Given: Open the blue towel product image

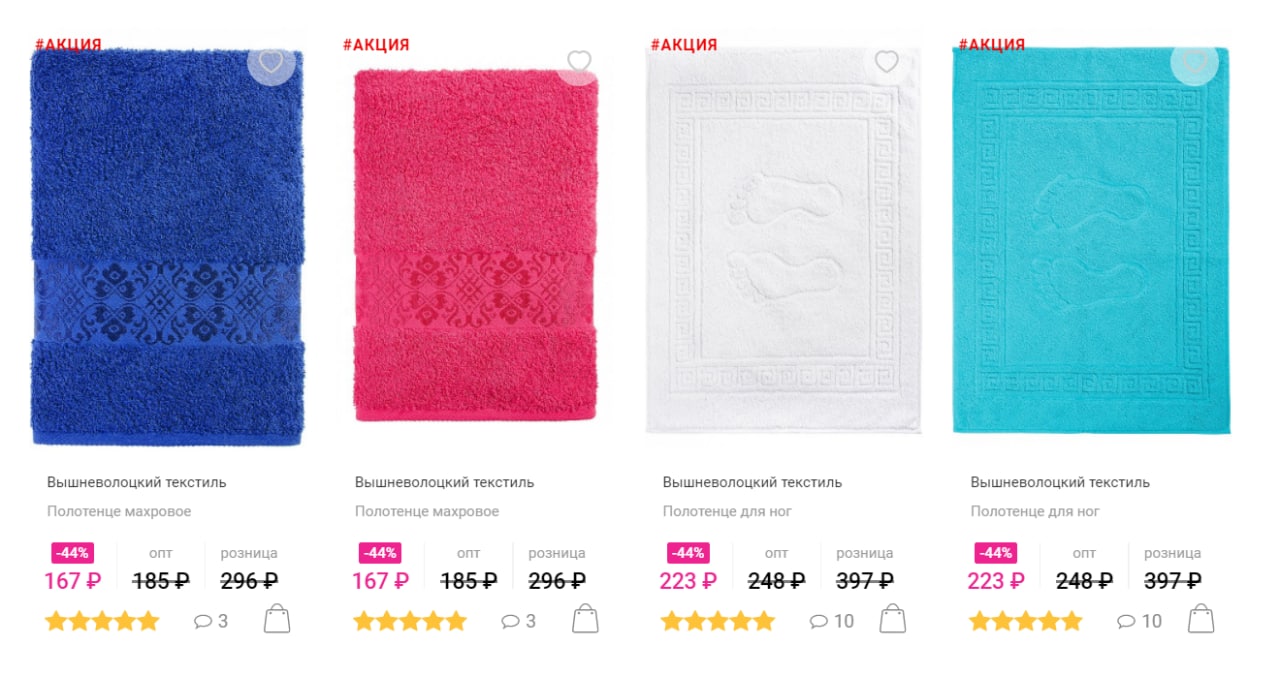Looking at the screenshot, I should (168, 247).
